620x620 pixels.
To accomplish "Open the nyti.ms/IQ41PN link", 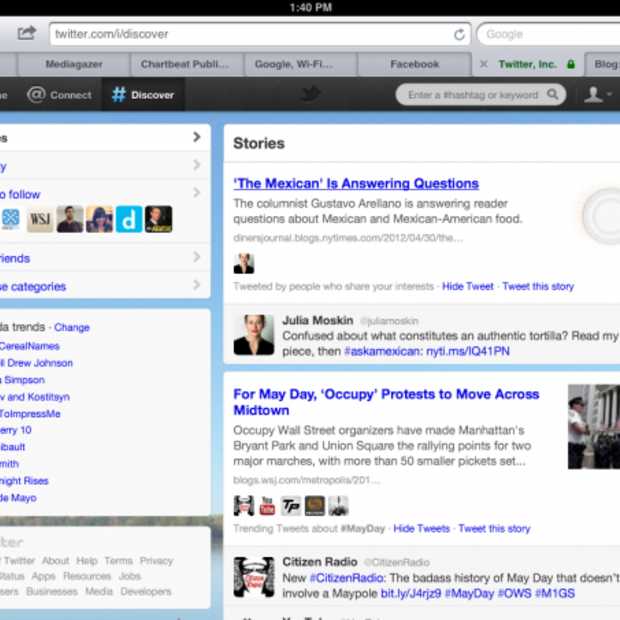I will click(x=468, y=351).
